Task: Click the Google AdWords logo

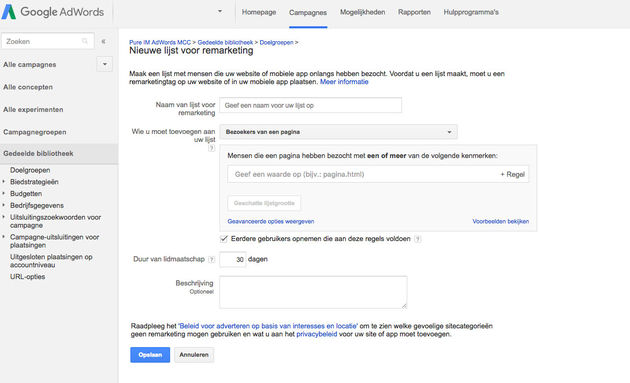Action: click(x=53, y=12)
